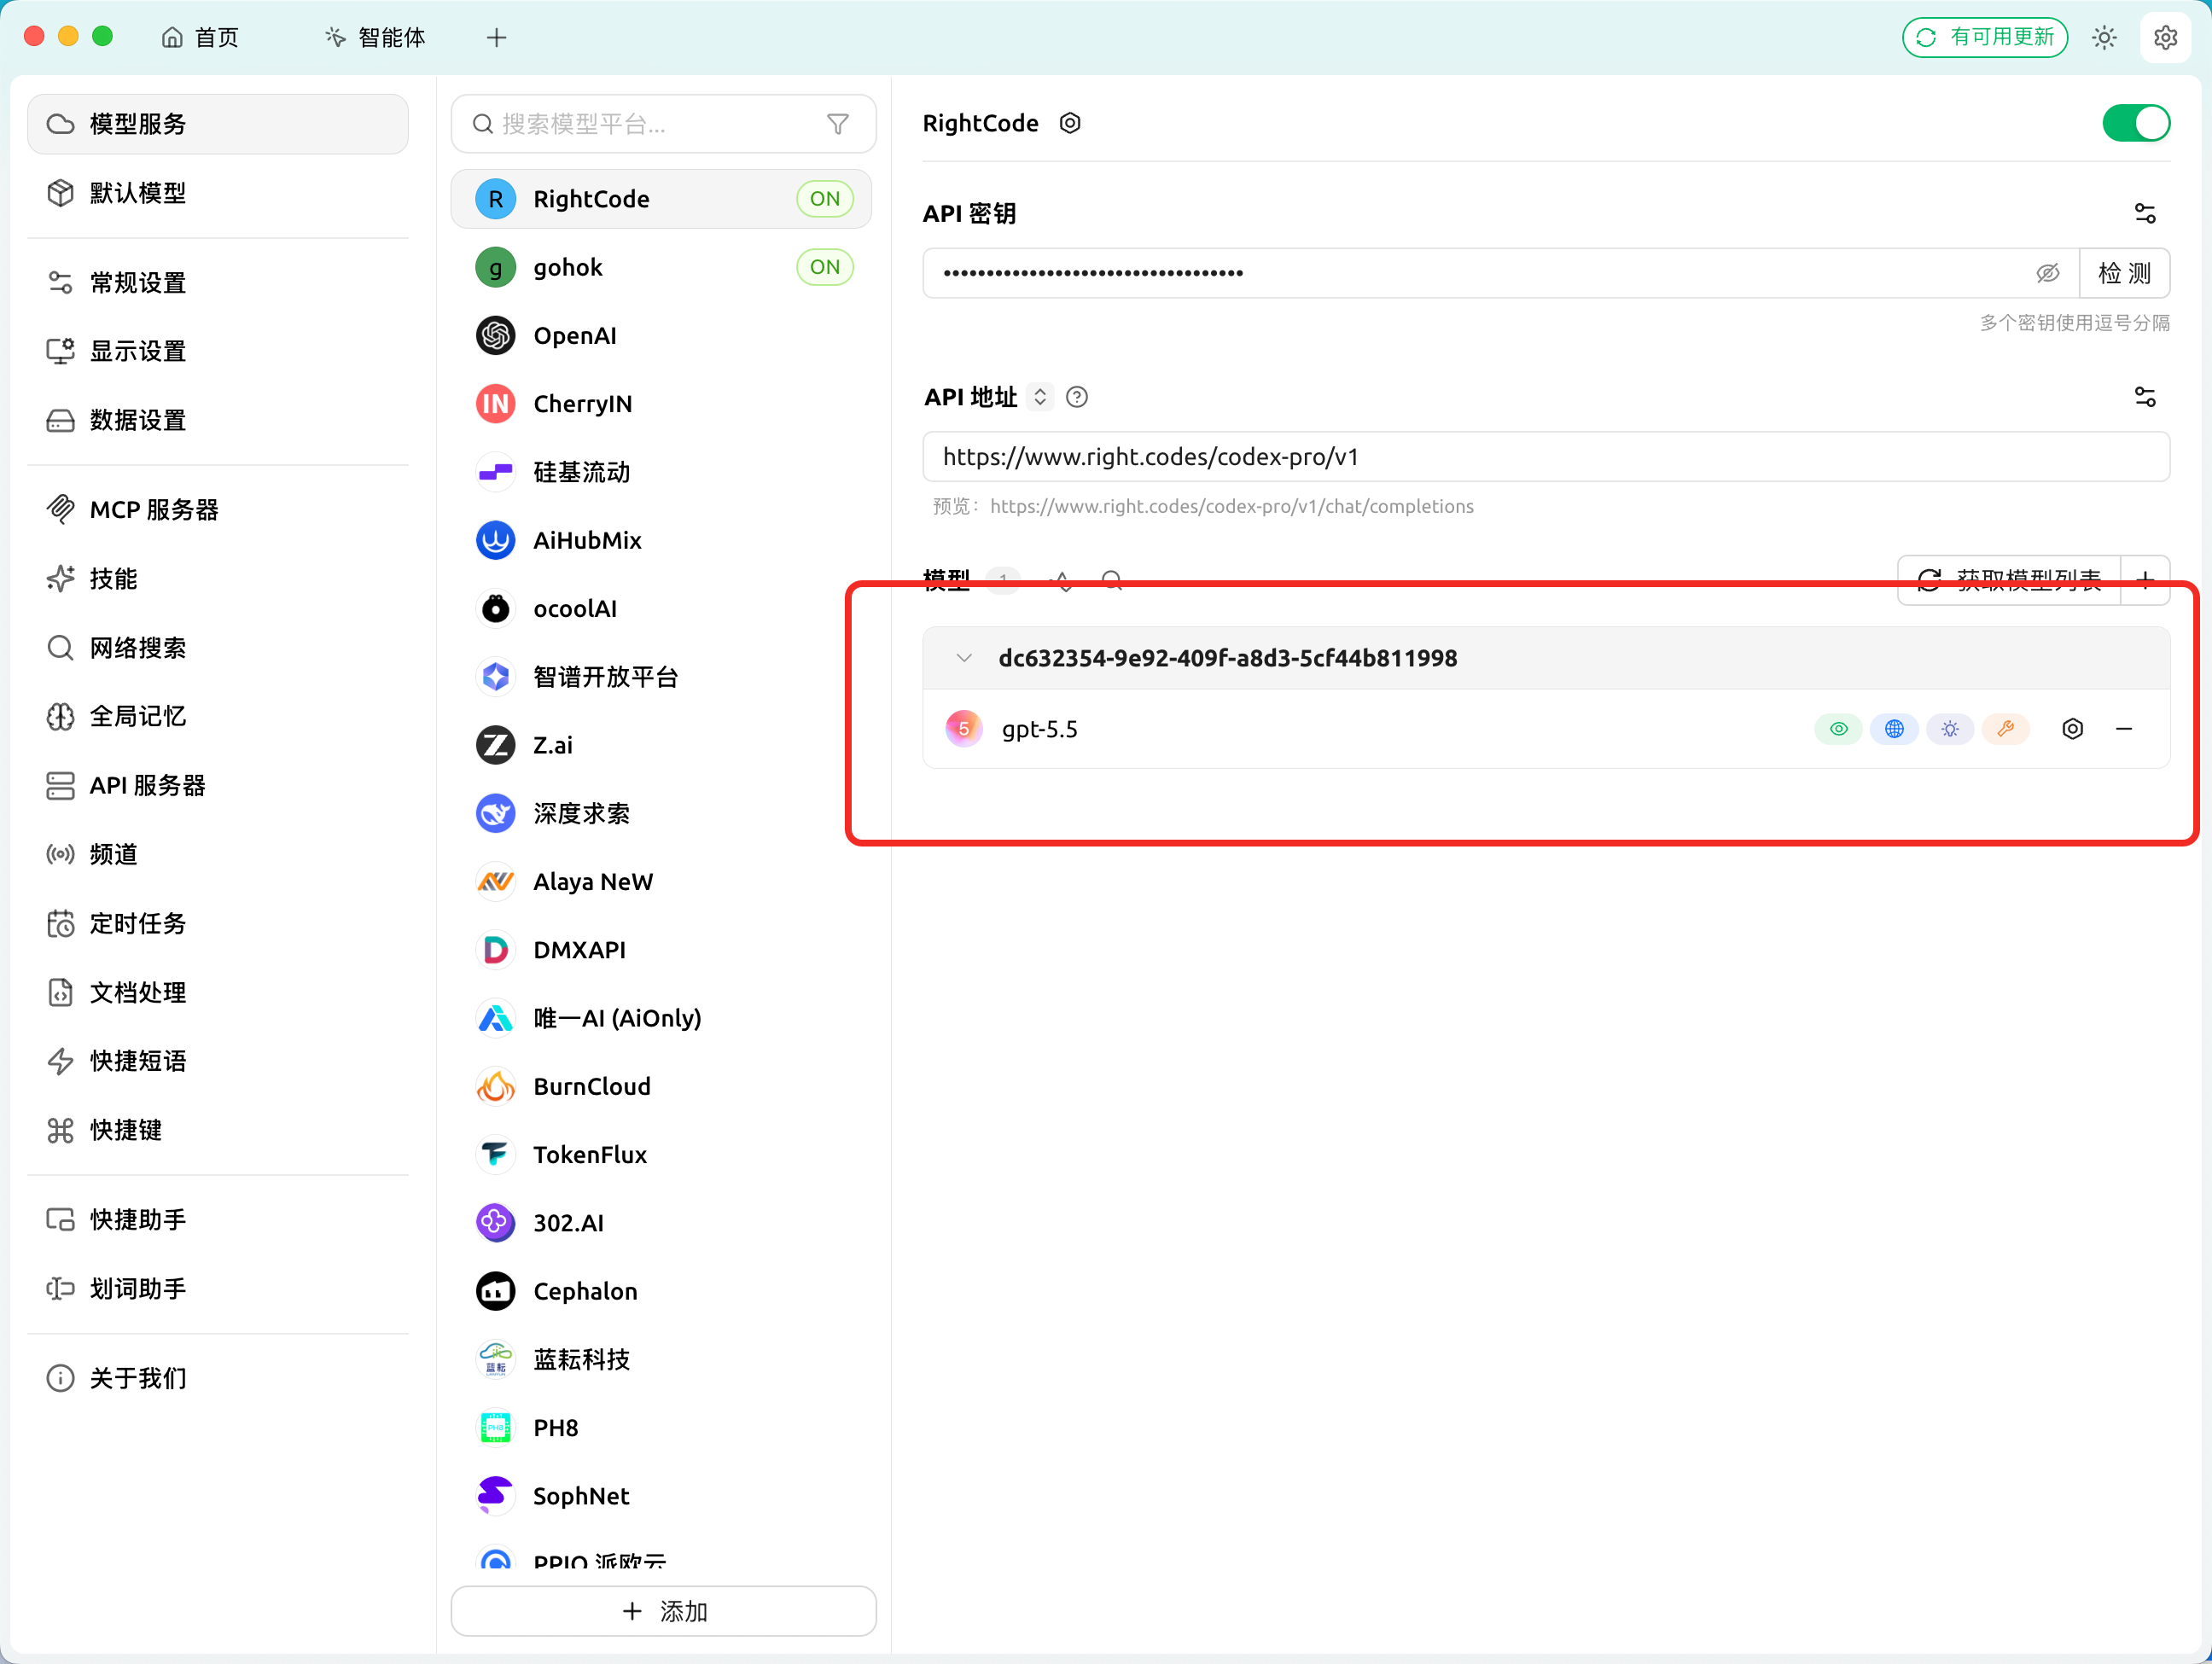Open the gpt-5.5 model settings hexagon icon
The width and height of the screenshot is (2212, 1664).
pos(2072,729)
